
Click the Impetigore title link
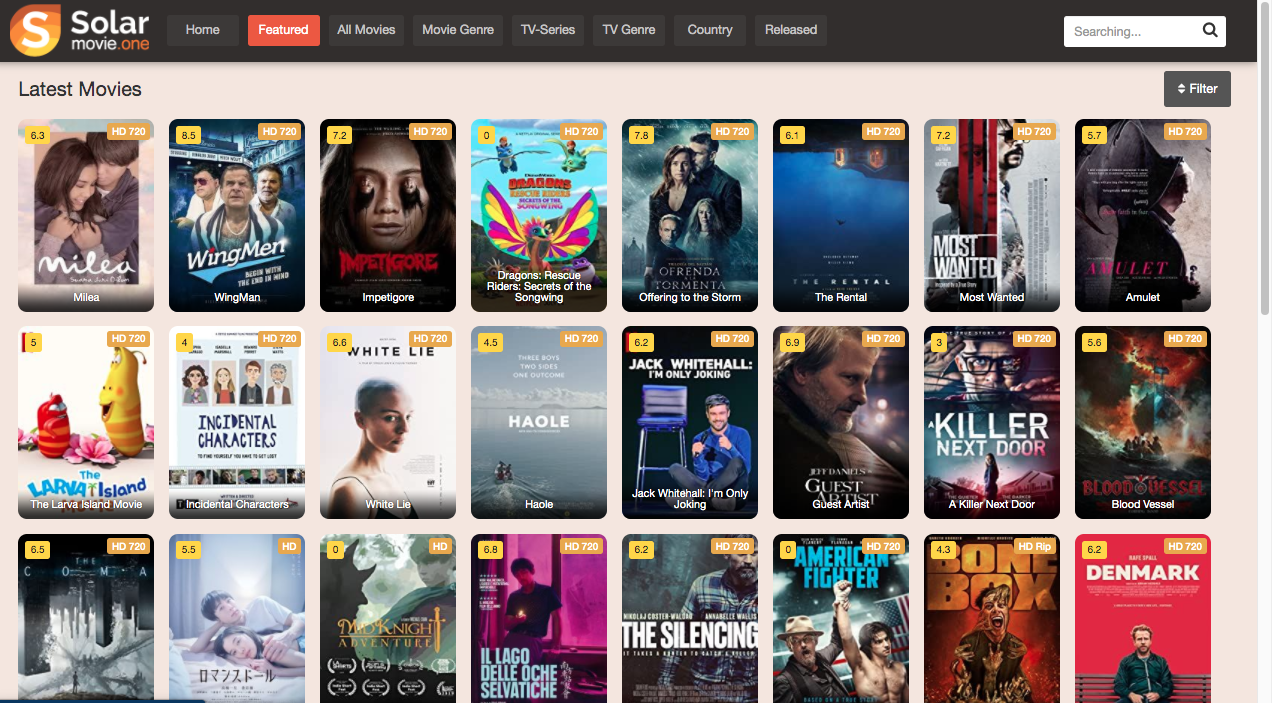coord(388,297)
